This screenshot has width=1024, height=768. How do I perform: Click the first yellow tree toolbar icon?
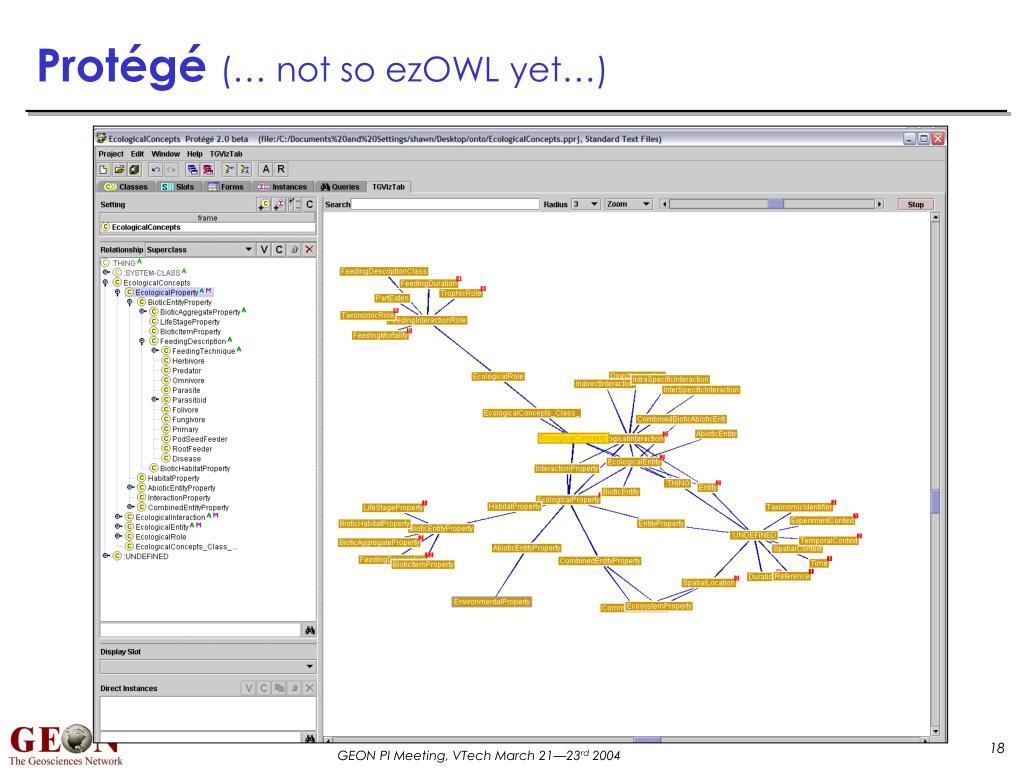click(229, 169)
